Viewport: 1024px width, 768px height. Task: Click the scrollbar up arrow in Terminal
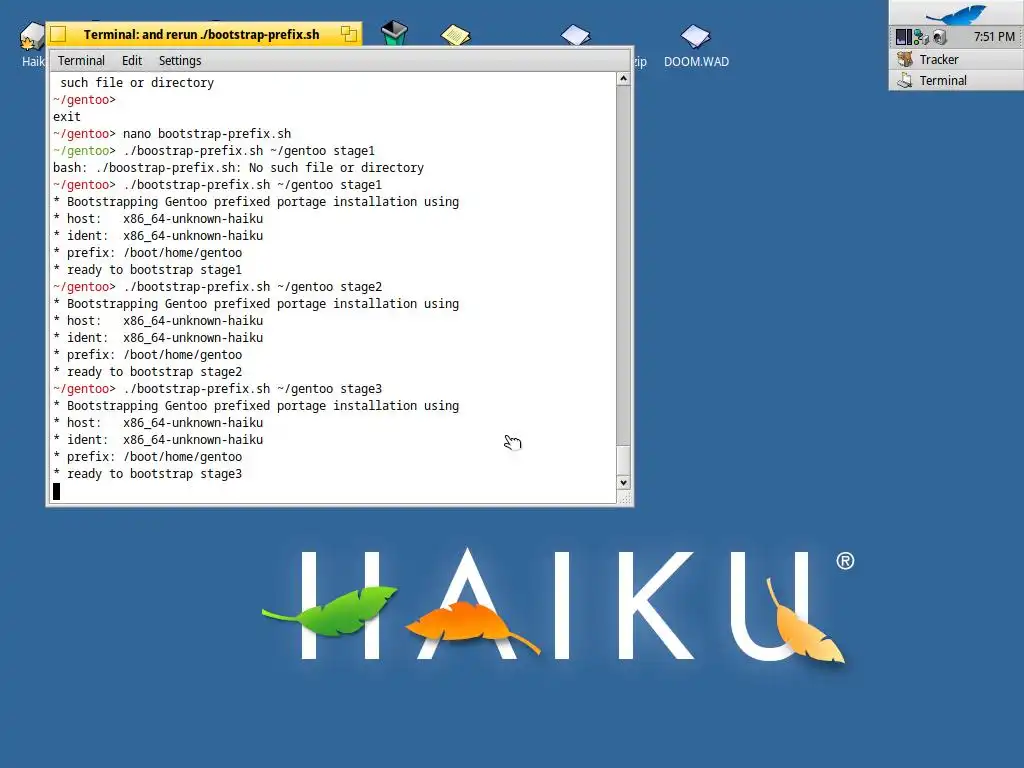coord(624,79)
